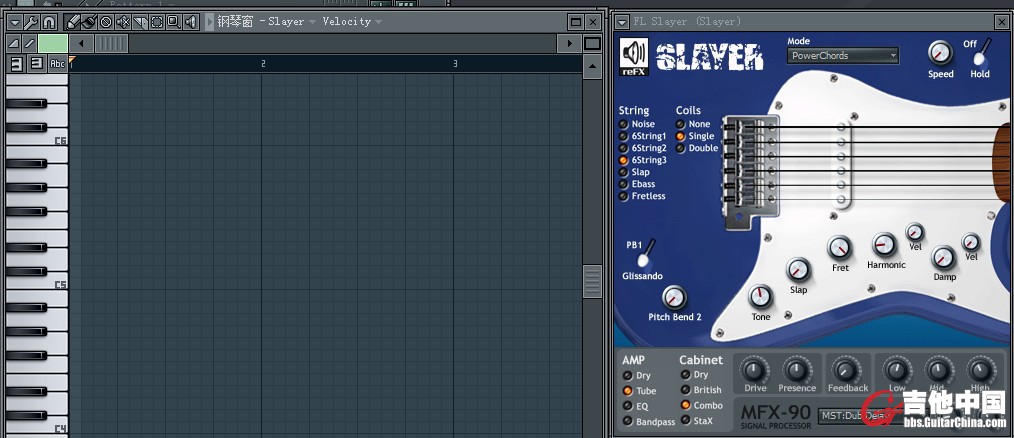Click the Pitch Bend 2 knob
Screen dimensions: 1014x438
(x=674, y=298)
